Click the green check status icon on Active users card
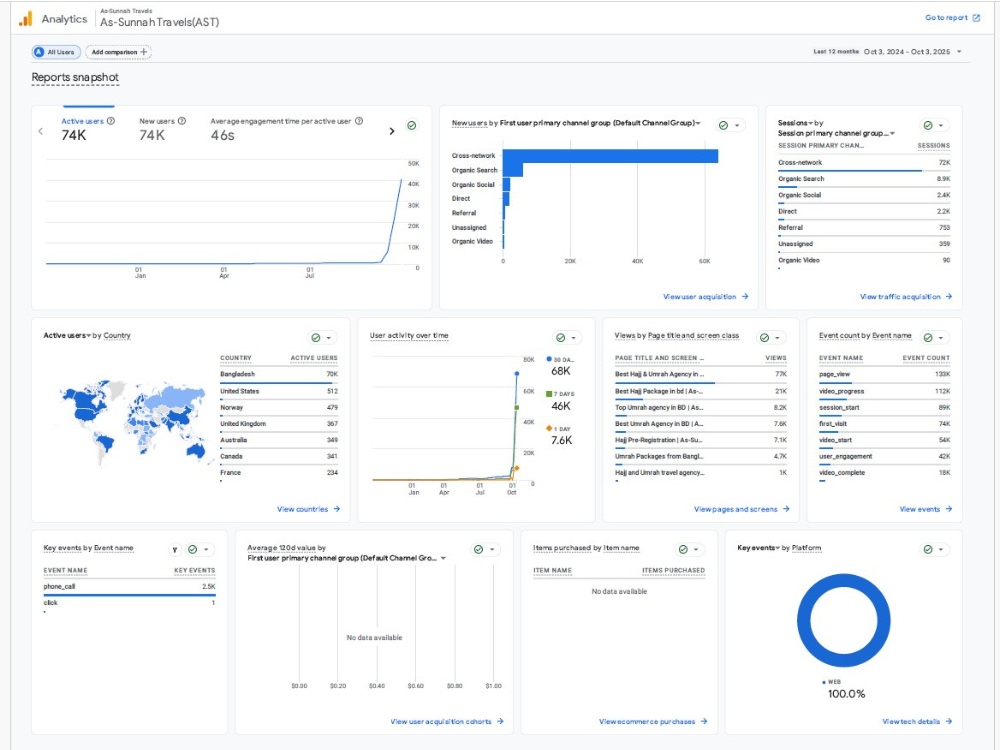Image resolution: width=1000 pixels, height=750 pixels. coord(412,126)
